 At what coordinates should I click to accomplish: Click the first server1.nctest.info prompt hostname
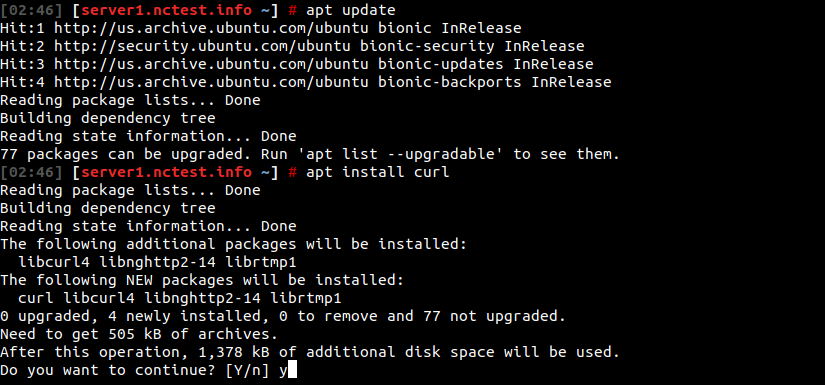(166, 10)
